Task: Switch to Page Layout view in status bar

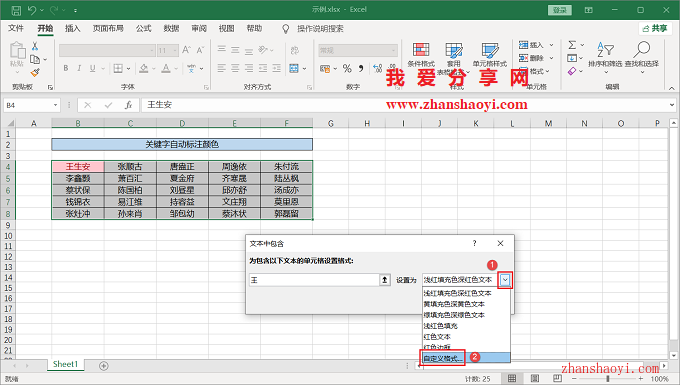Action: click(535, 378)
